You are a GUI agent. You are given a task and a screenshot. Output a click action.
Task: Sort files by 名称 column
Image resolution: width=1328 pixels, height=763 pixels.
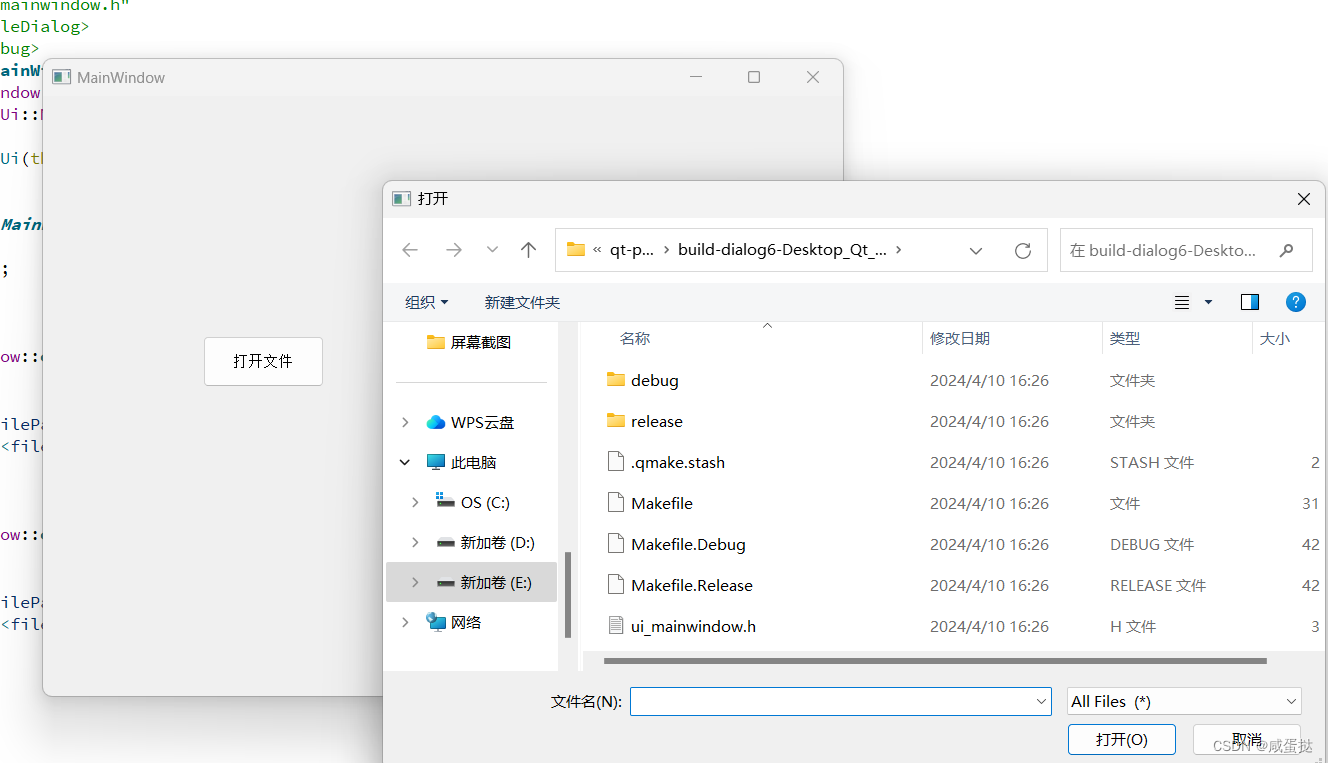point(635,339)
